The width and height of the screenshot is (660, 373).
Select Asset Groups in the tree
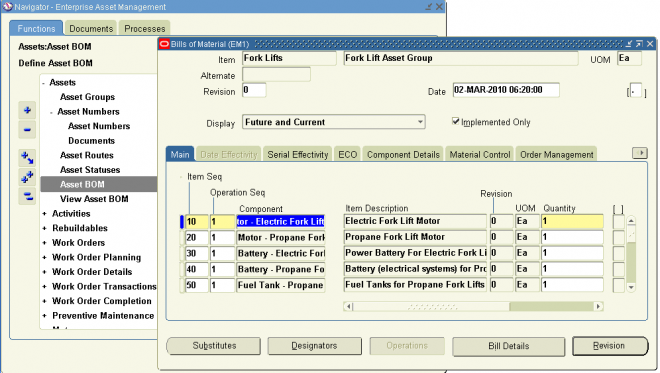(88, 97)
